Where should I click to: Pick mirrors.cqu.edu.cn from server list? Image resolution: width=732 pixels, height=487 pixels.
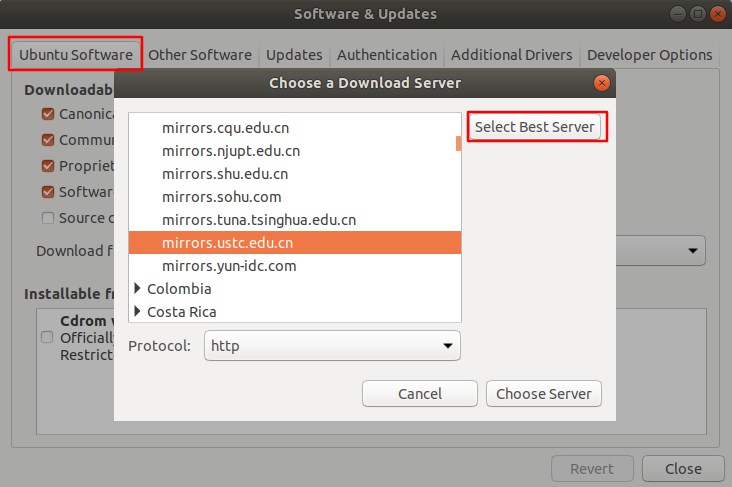[x=225, y=128]
